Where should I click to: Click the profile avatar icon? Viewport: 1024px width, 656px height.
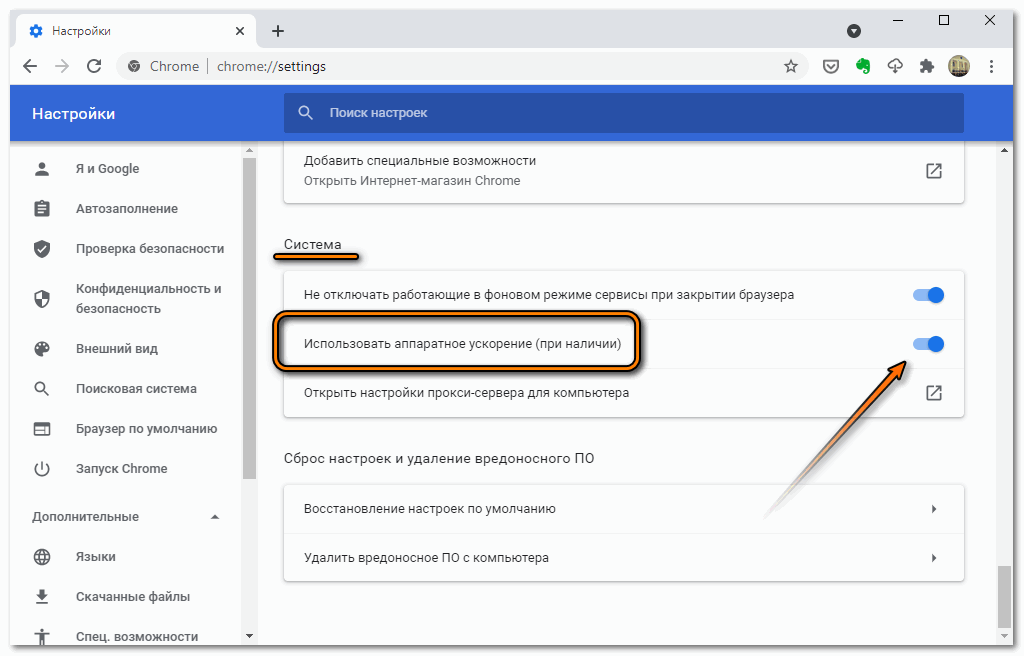pyautogui.click(x=959, y=66)
